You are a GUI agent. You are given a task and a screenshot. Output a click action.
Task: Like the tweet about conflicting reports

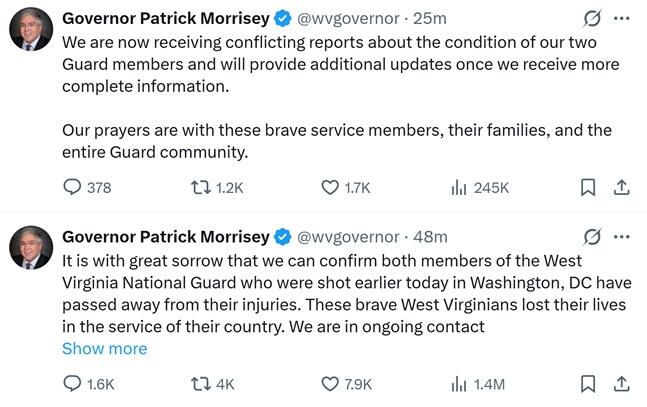click(332, 187)
